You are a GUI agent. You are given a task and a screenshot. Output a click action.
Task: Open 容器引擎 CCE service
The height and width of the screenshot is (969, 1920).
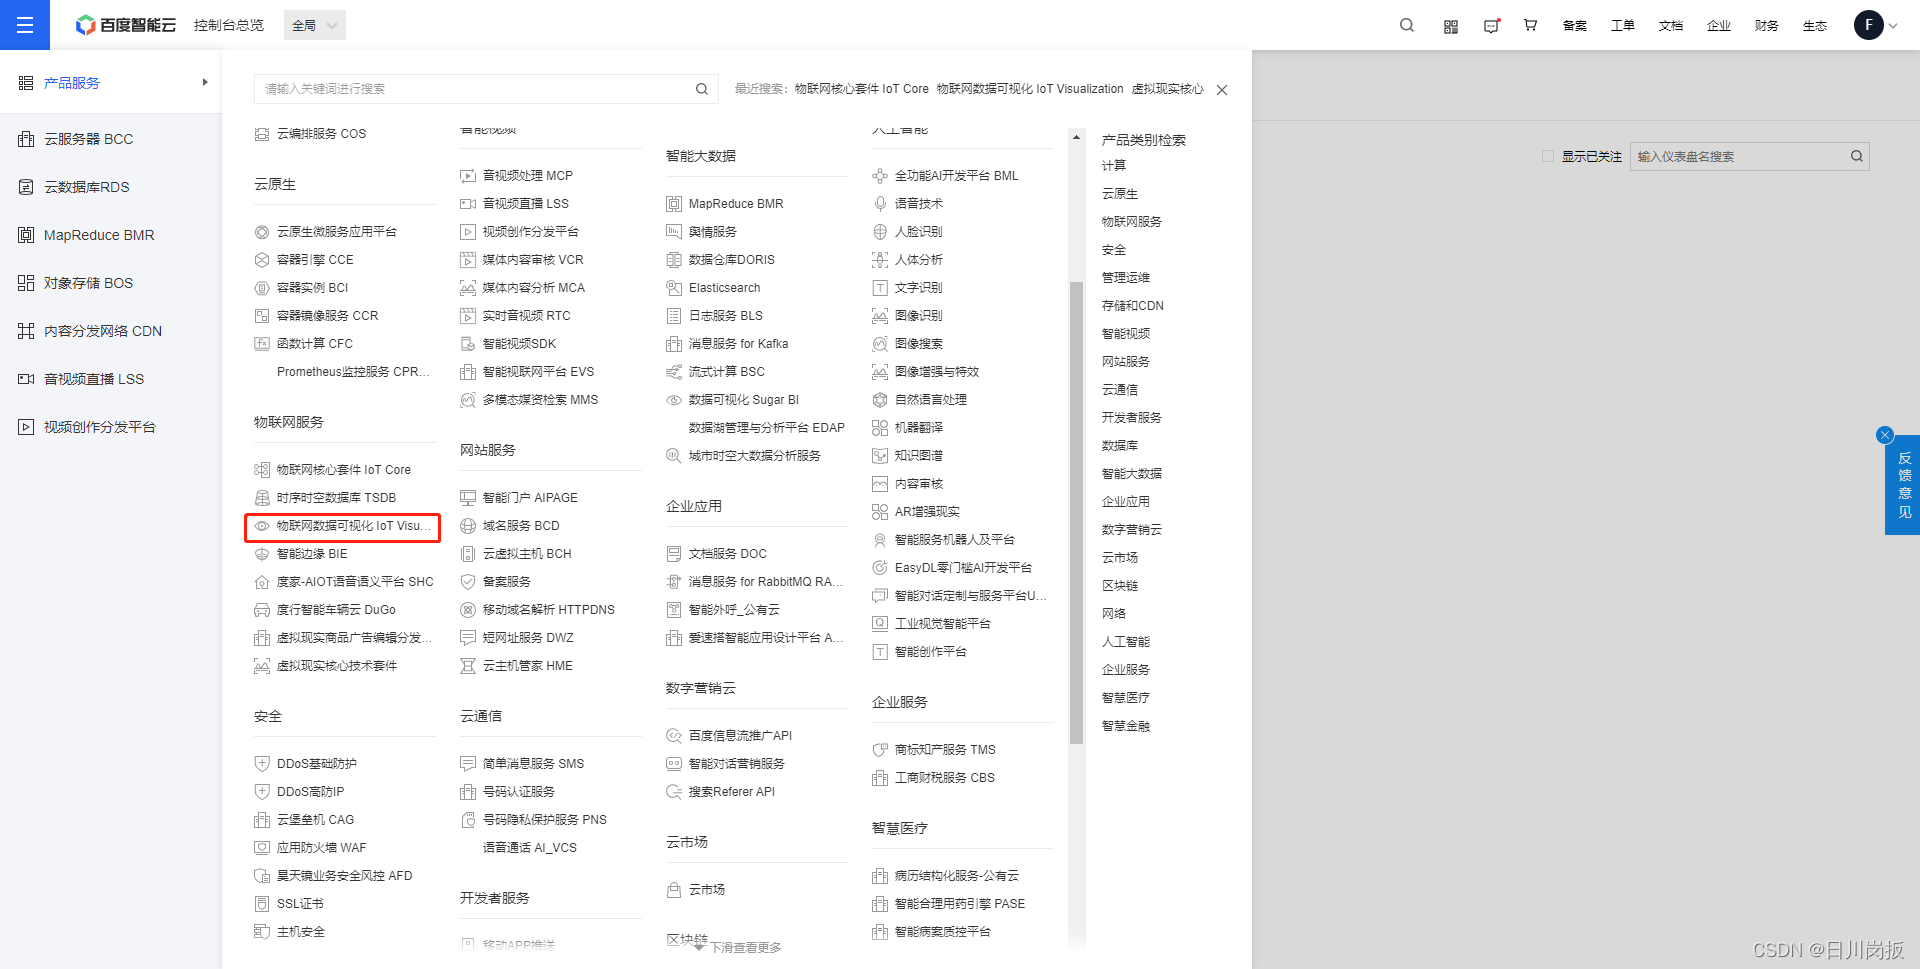pos(315,260)
